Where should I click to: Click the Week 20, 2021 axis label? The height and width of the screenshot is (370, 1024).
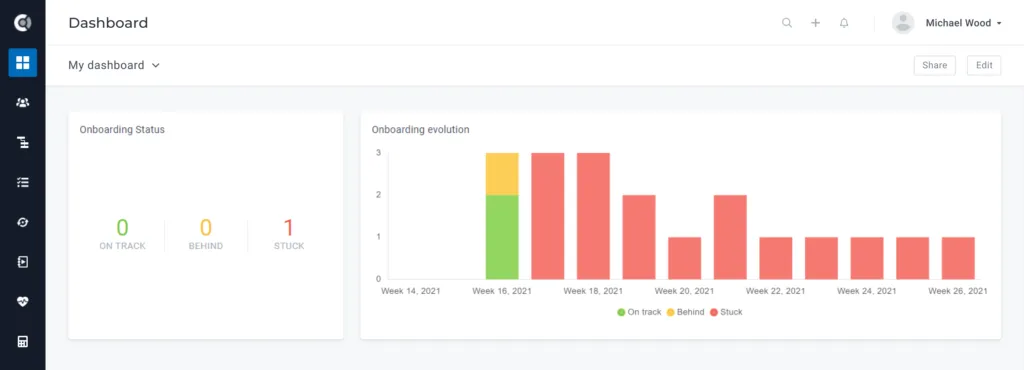point(684,291)
